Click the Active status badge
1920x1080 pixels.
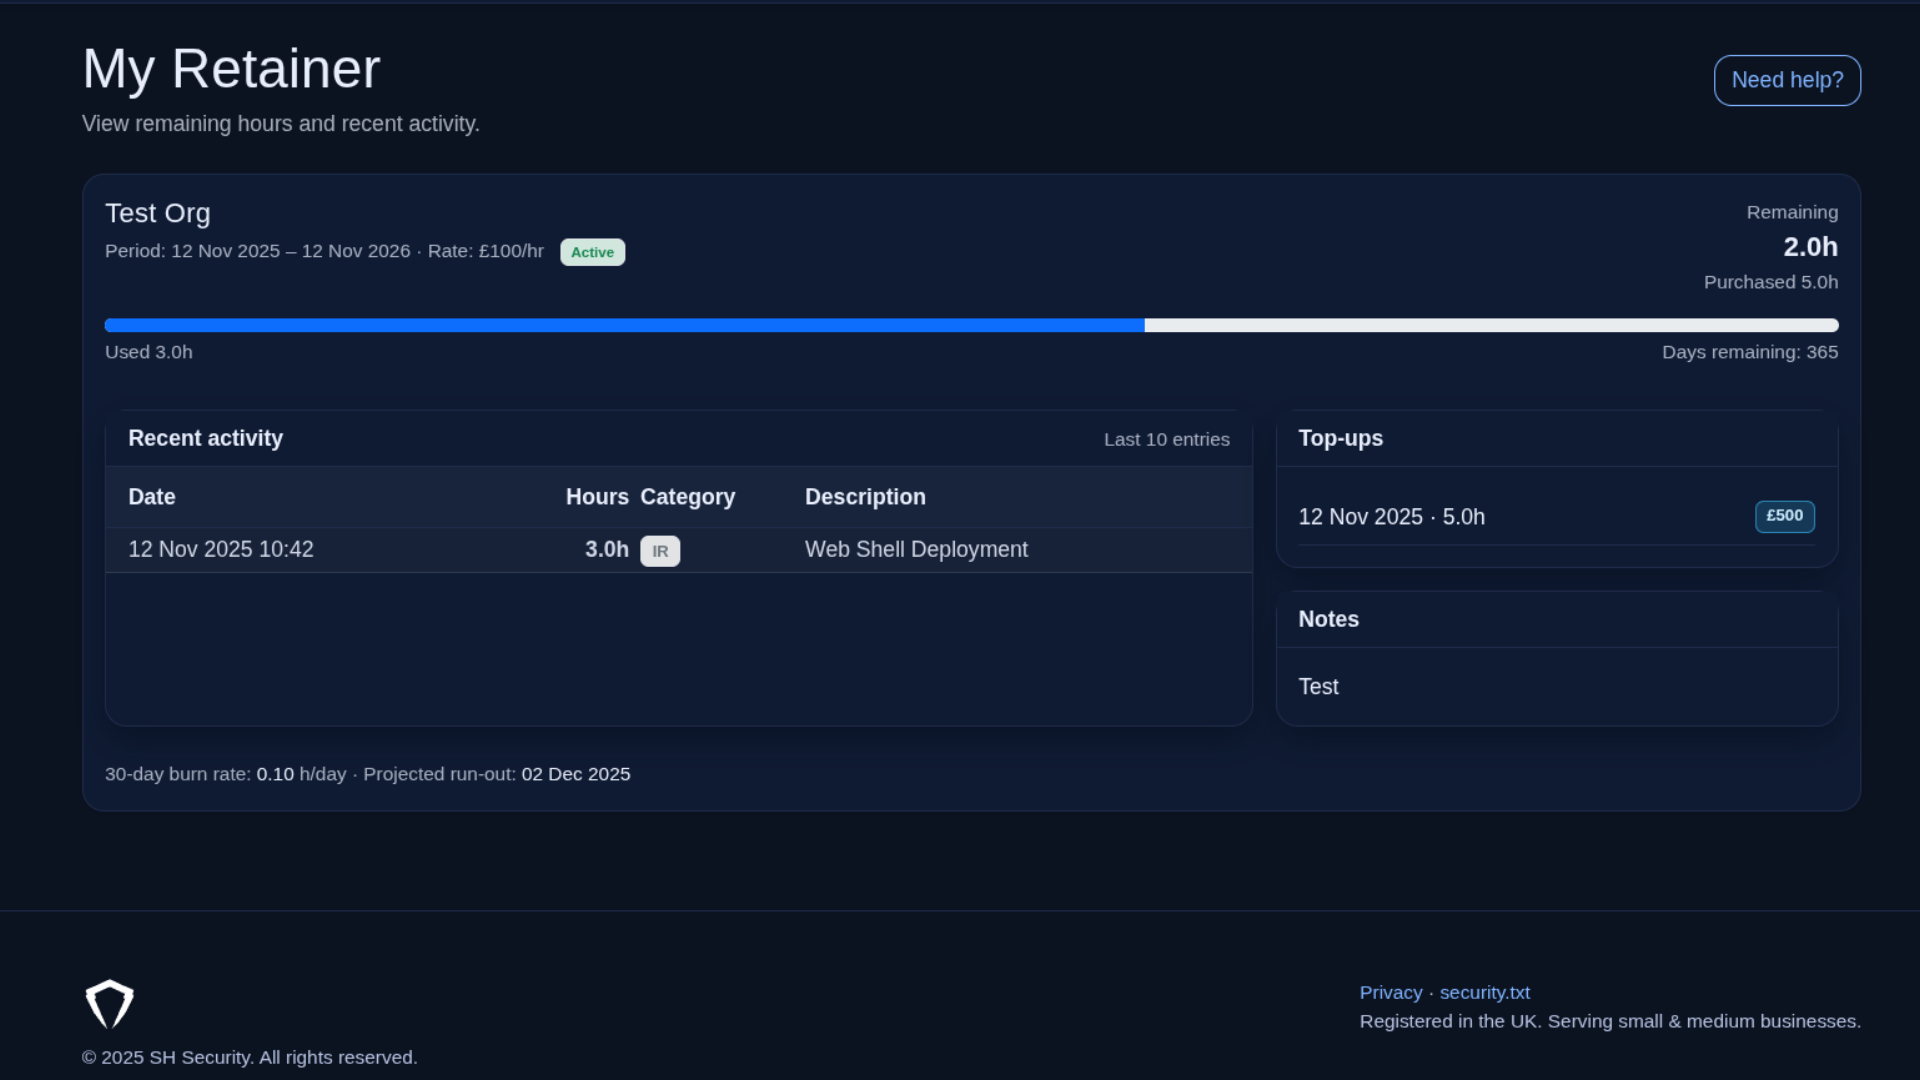click(x=592, y=252)
